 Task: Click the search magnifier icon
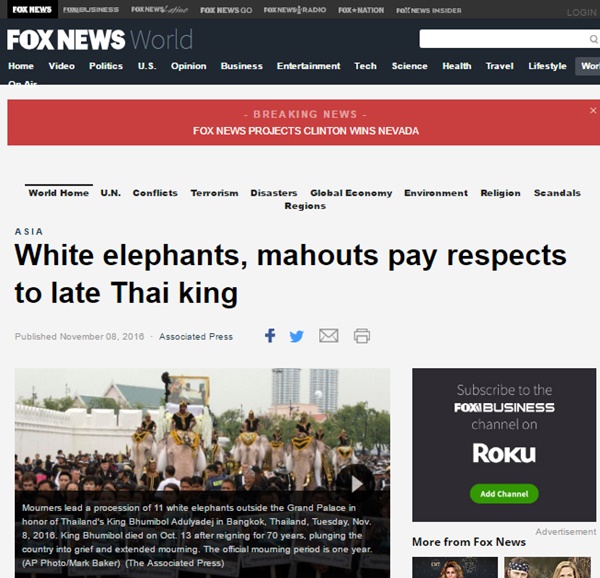pos(593,39)
